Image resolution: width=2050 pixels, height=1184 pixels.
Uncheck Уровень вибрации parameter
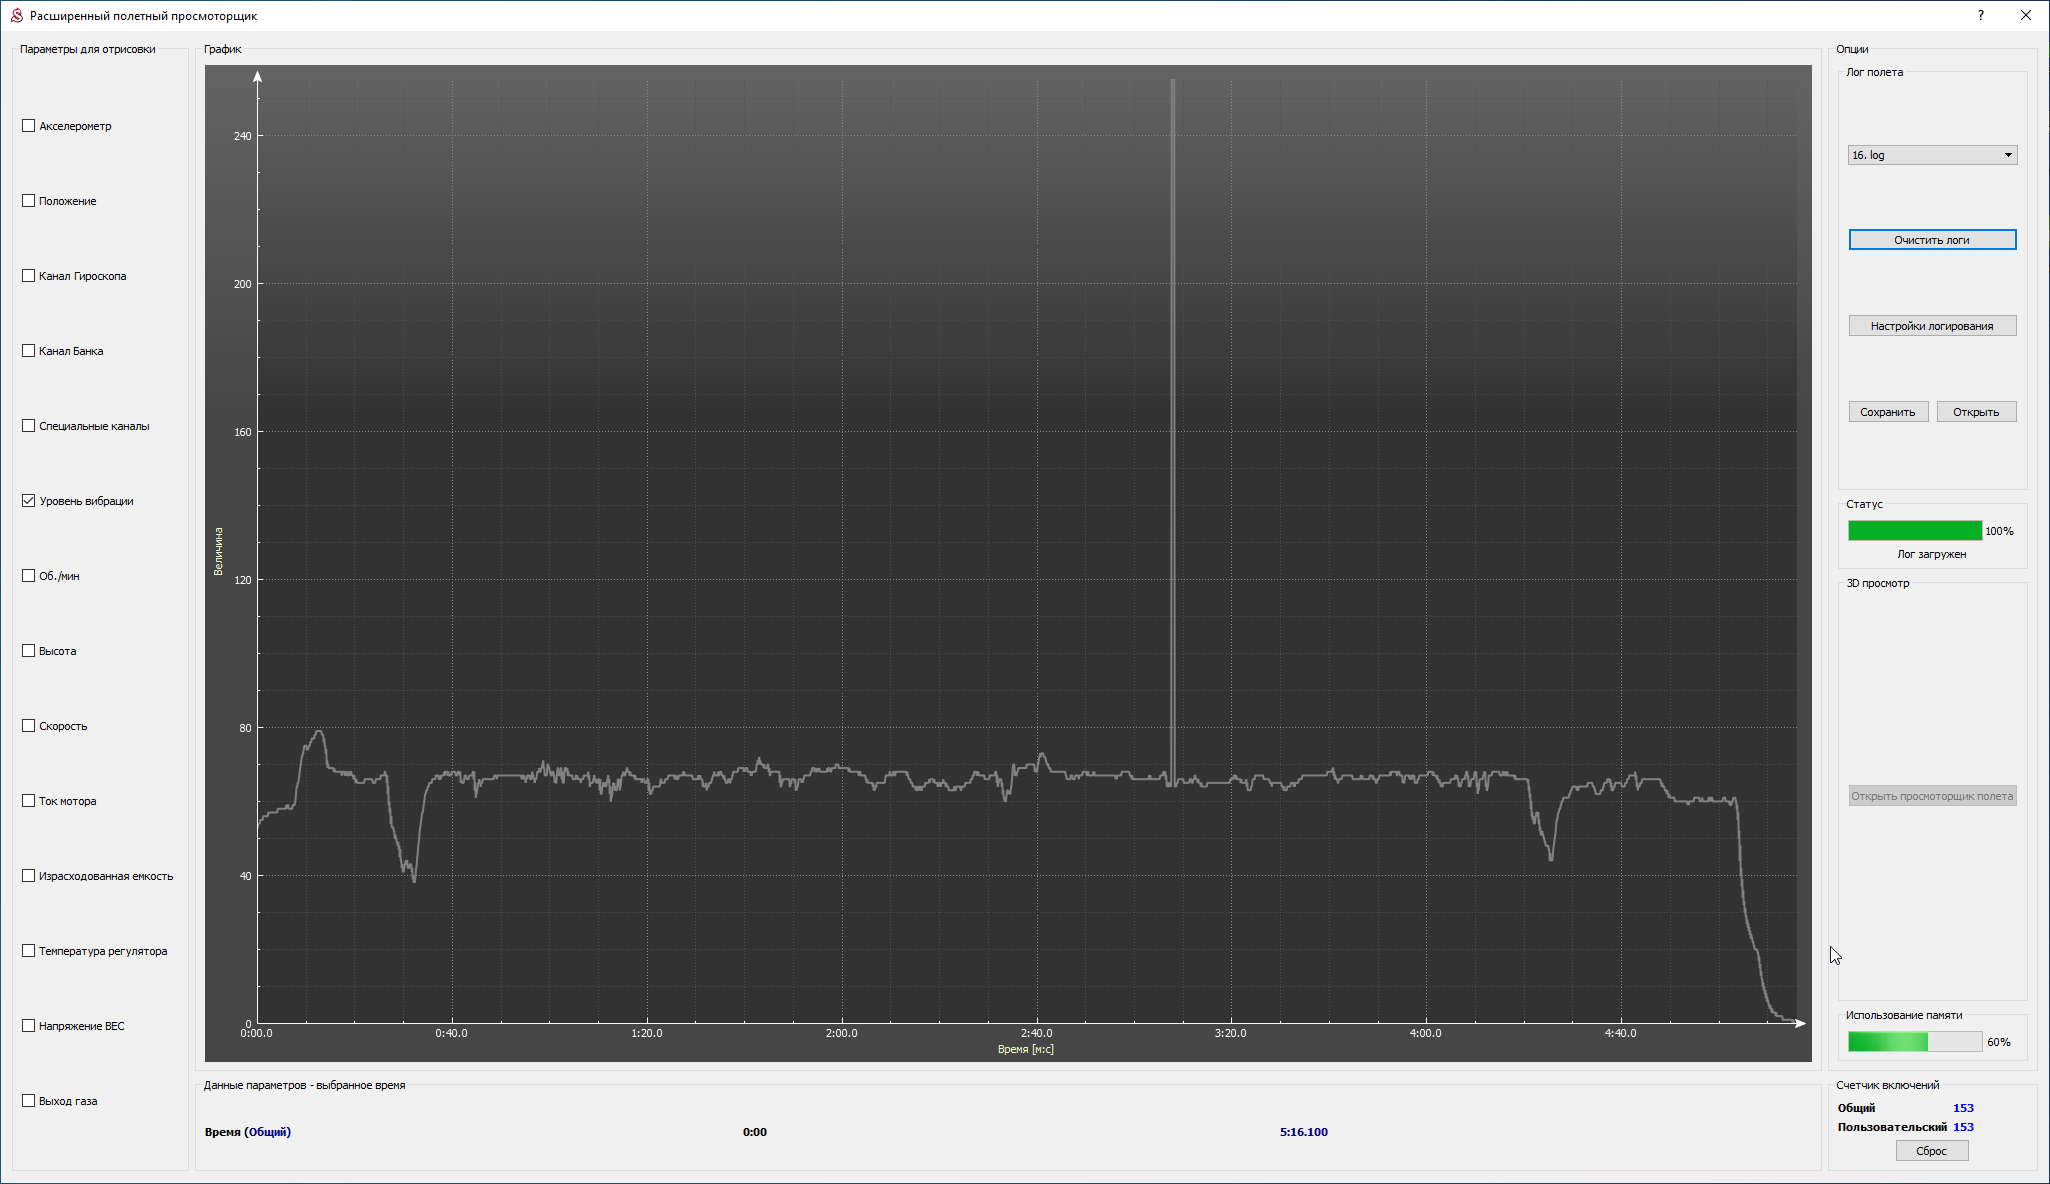point(29,501)
